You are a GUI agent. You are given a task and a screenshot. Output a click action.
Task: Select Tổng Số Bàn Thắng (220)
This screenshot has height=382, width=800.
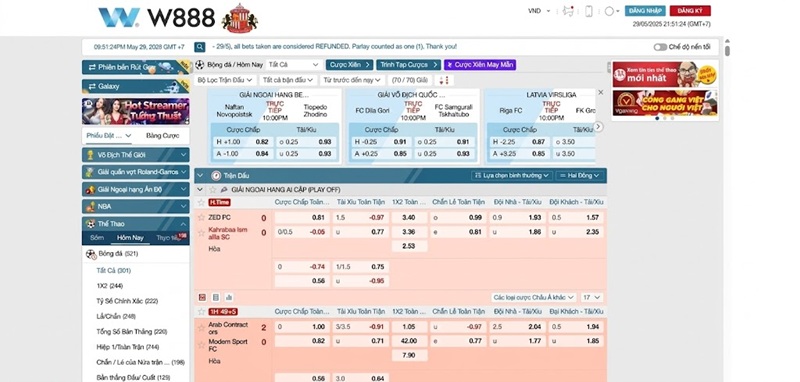coord(132,332)
